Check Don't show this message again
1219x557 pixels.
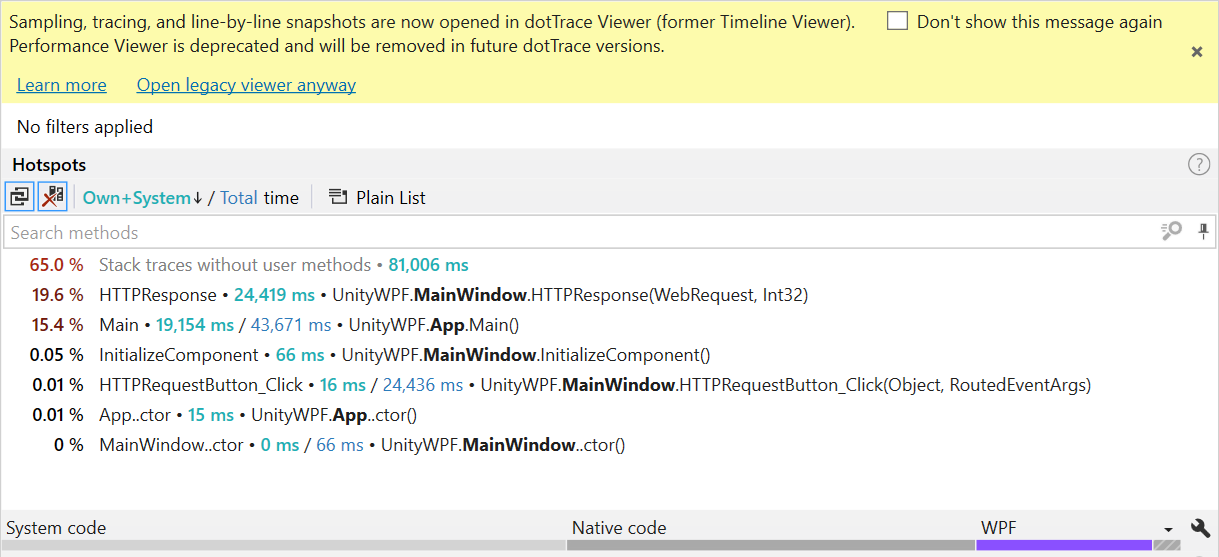(898, 21)
